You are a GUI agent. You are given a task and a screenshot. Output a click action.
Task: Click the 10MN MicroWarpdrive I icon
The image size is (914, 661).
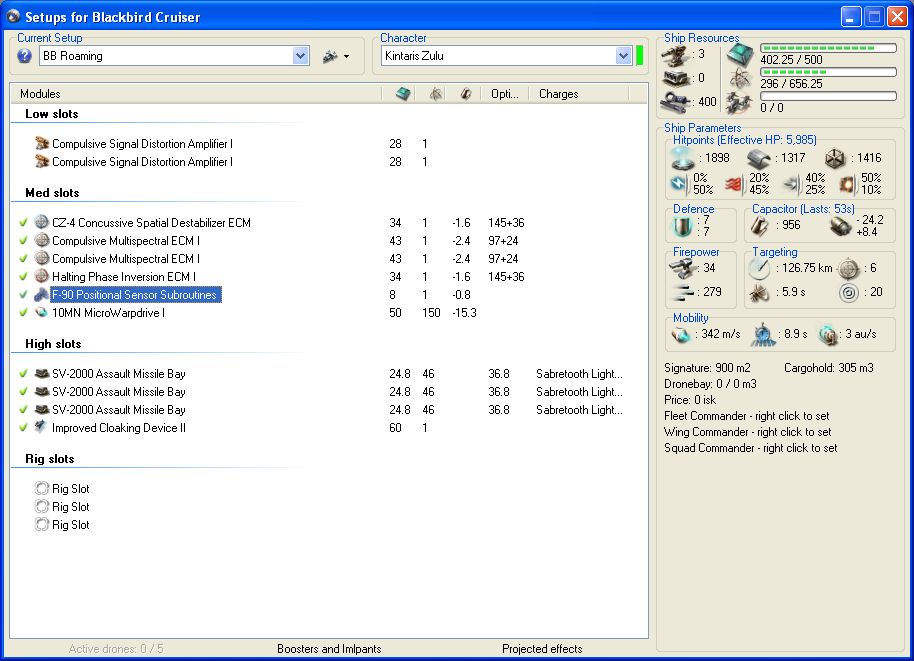coord(41,312)
